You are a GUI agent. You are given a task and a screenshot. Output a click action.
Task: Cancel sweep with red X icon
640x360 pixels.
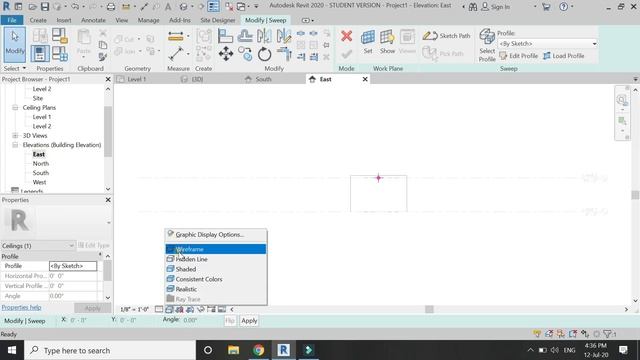point(347,36)
